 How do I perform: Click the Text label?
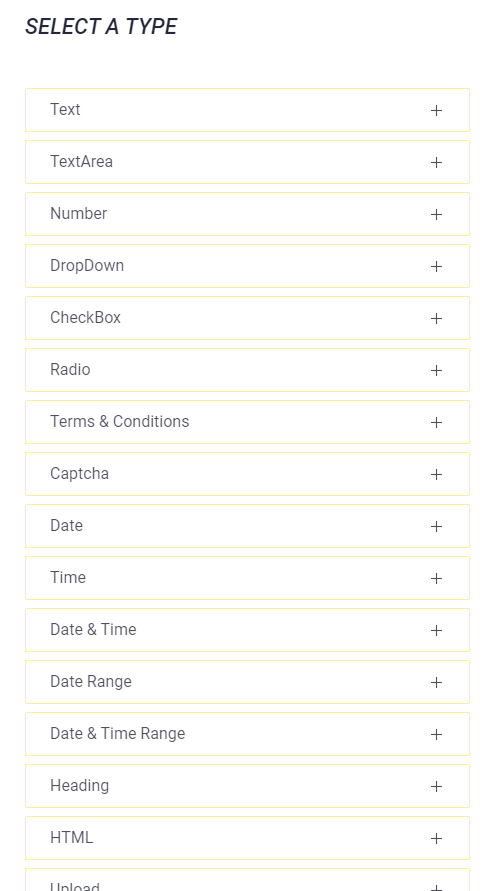(65, 109)
